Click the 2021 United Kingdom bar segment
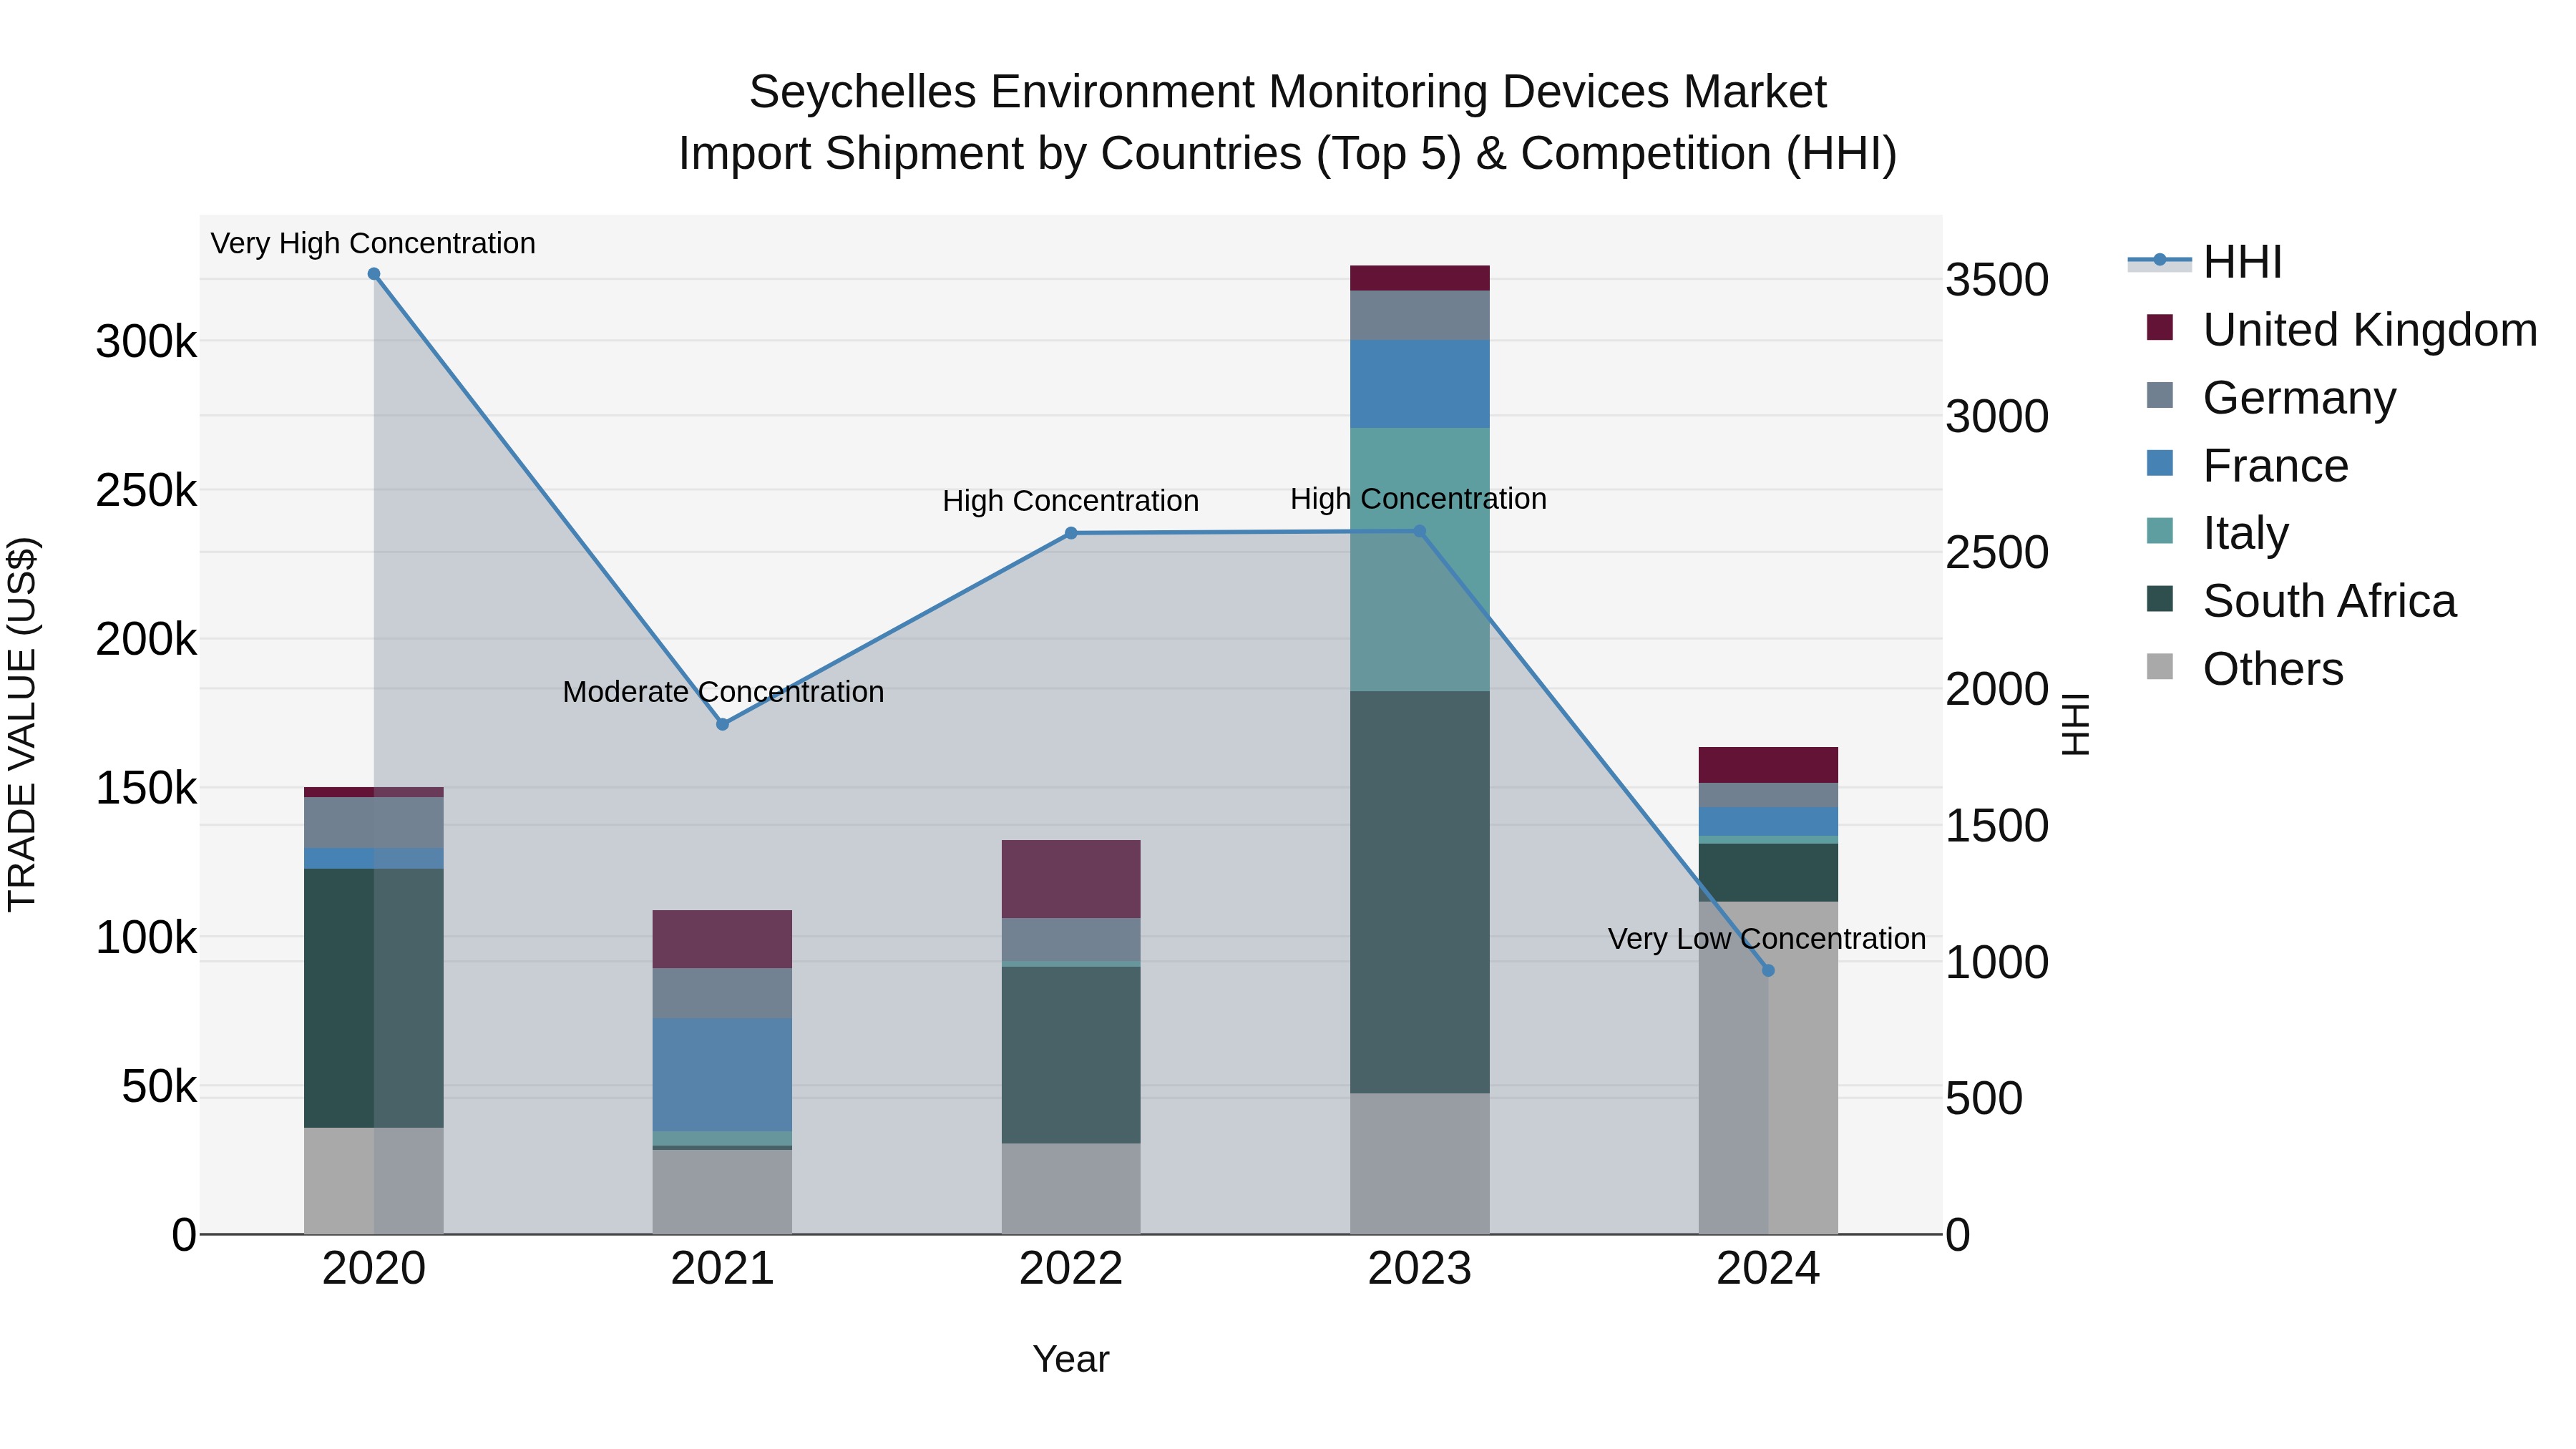This screenshot has width=2576, height=1449. tap(722, 939)
